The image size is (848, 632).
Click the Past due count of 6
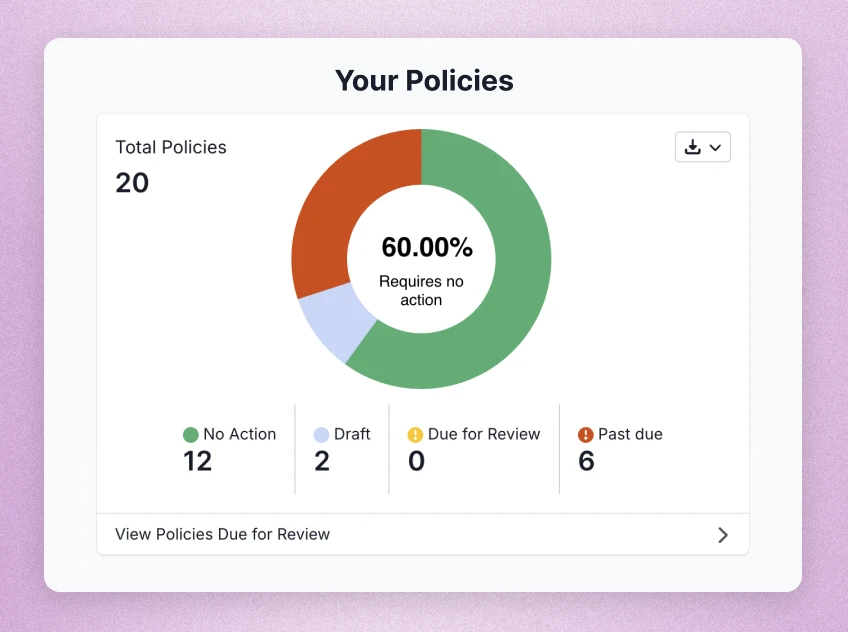point(587,461)
